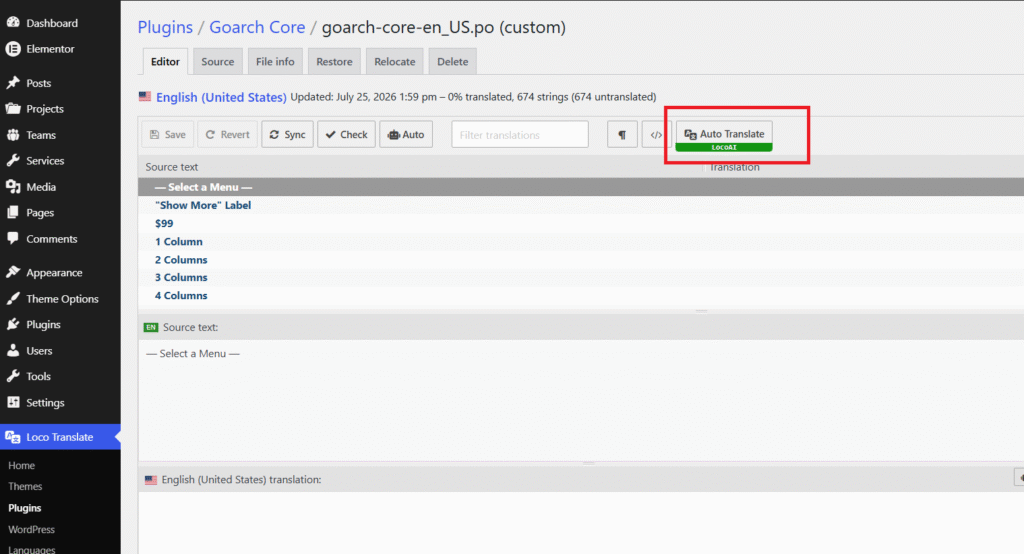The height and width of the screenshot is (554, 1024).
Task: Open the Media menu label
Action: (x=41, y=187)
